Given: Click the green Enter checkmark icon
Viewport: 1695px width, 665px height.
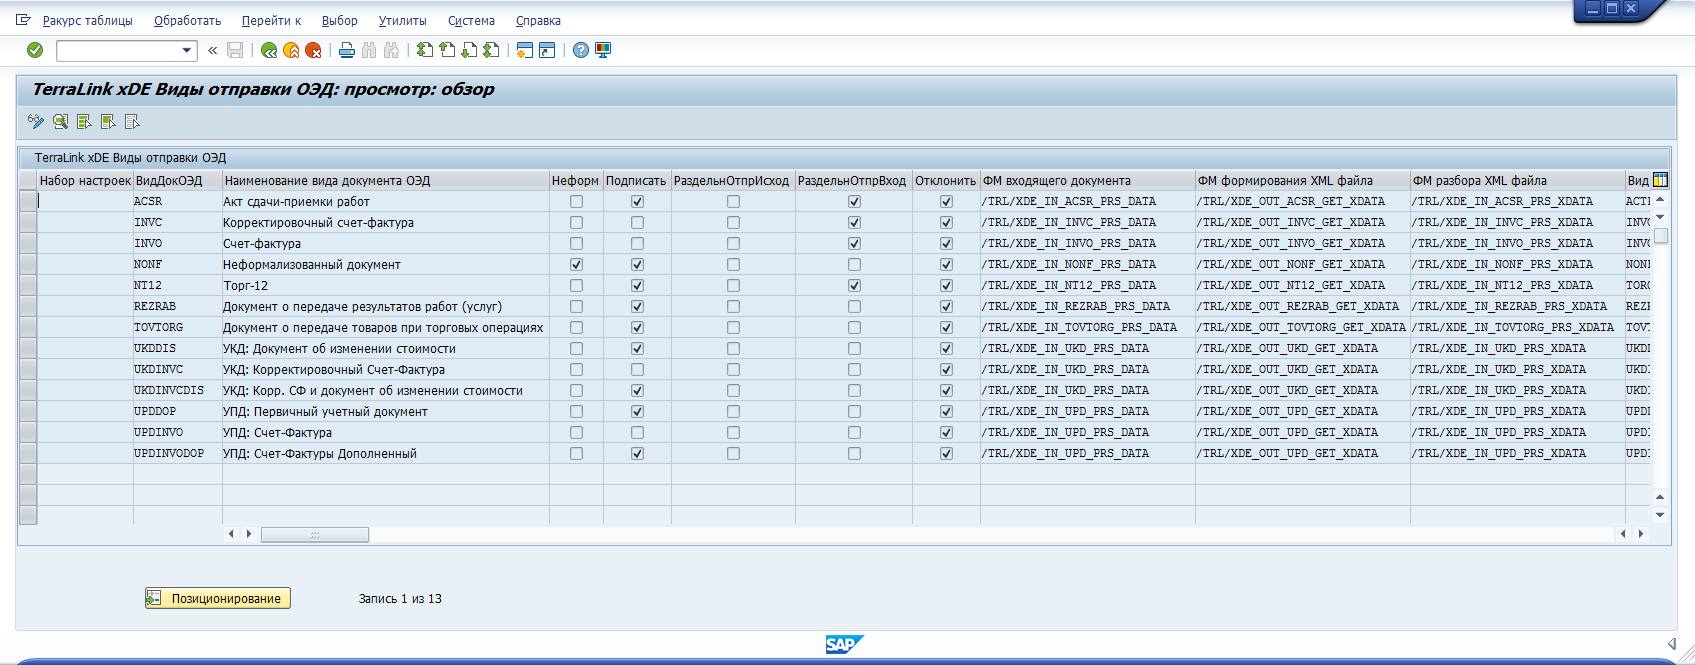Looking at the screenshot, I should point(35,50).
